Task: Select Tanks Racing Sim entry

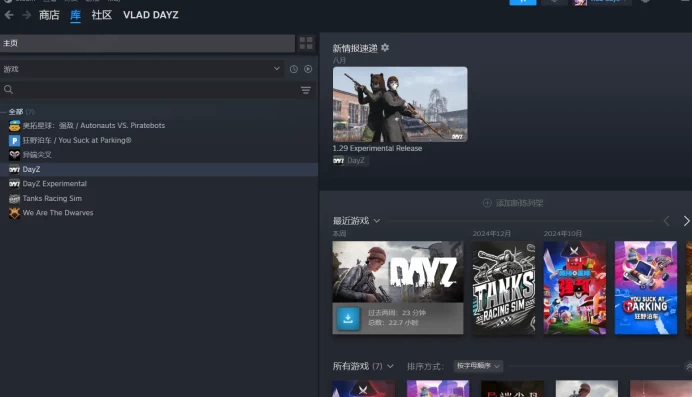Action: coord(52,198)
